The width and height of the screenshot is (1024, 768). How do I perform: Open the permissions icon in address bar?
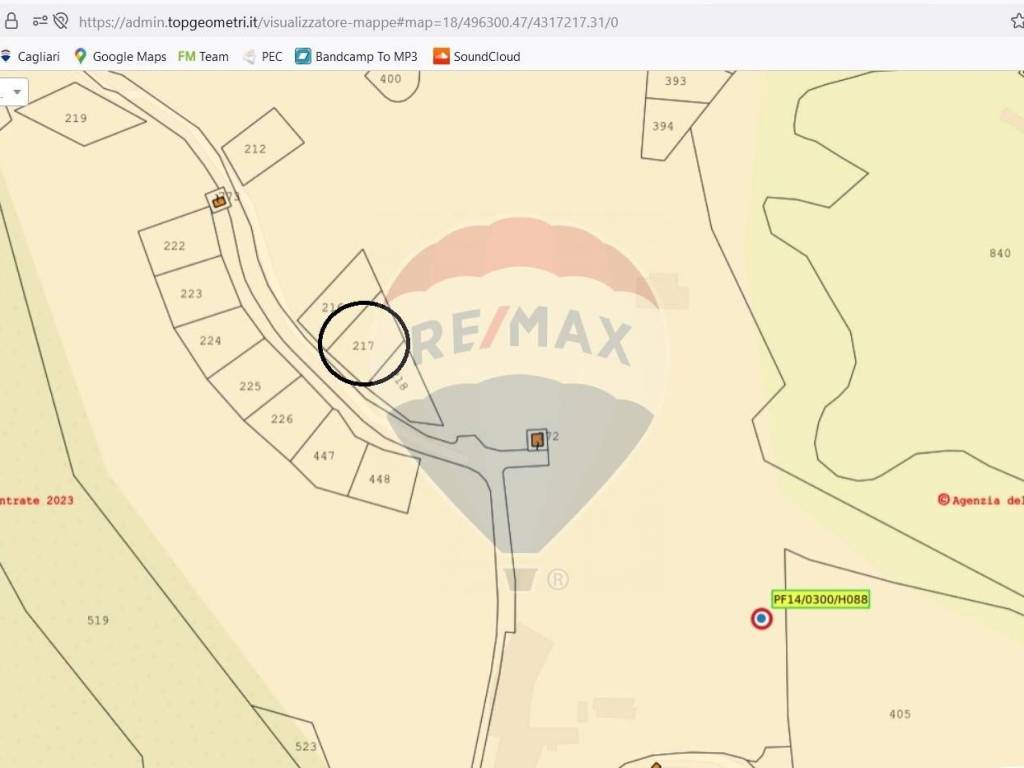pyautogui.click(x=39, y=21)
